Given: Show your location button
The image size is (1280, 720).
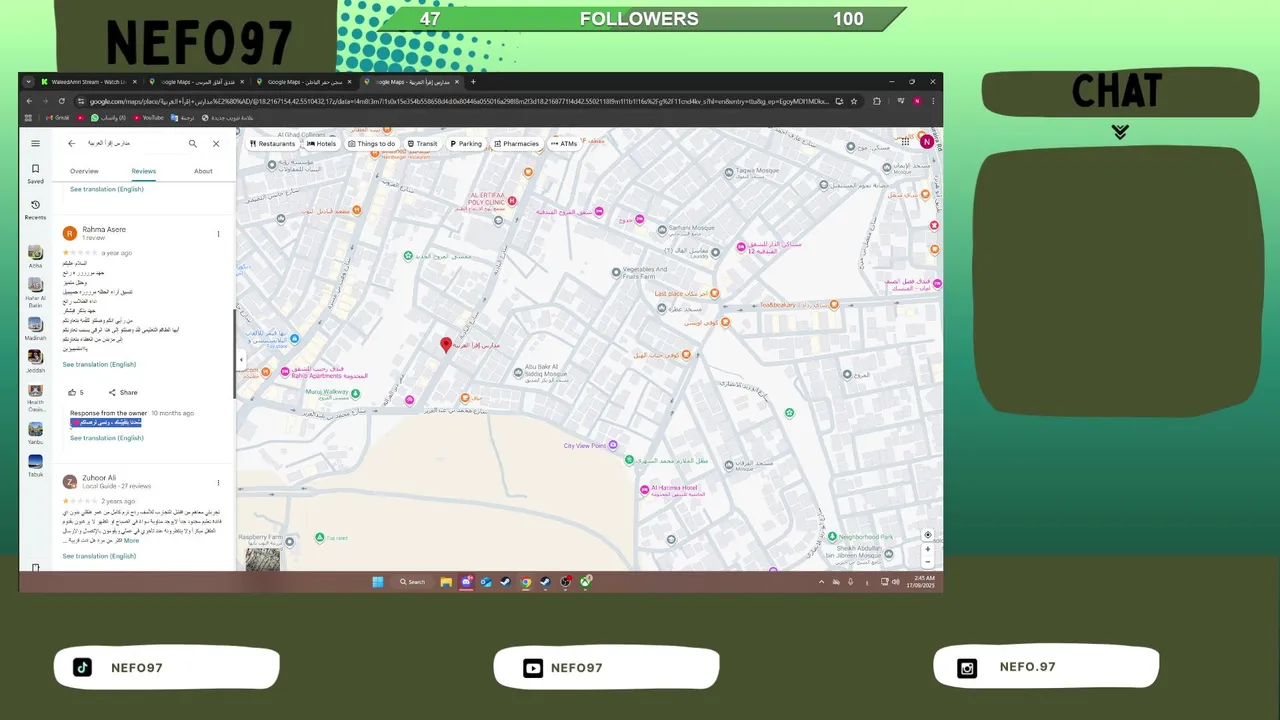Looking at the screenshot, I should (927, 535).
